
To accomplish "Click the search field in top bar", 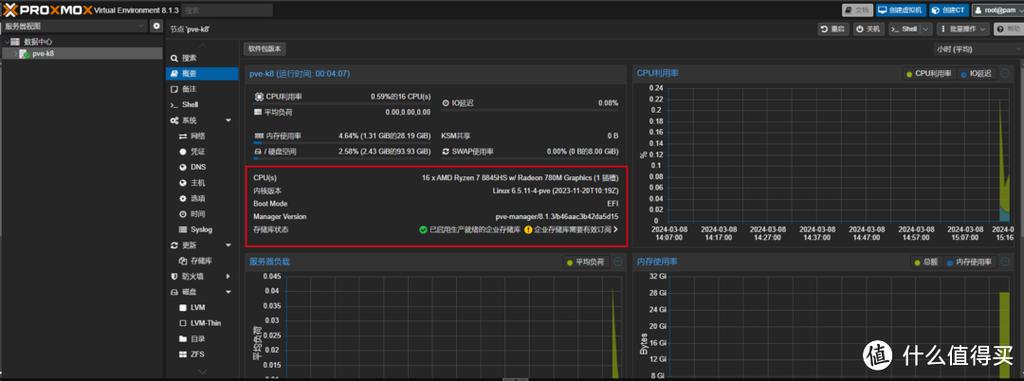I will (x=227, y=10).
